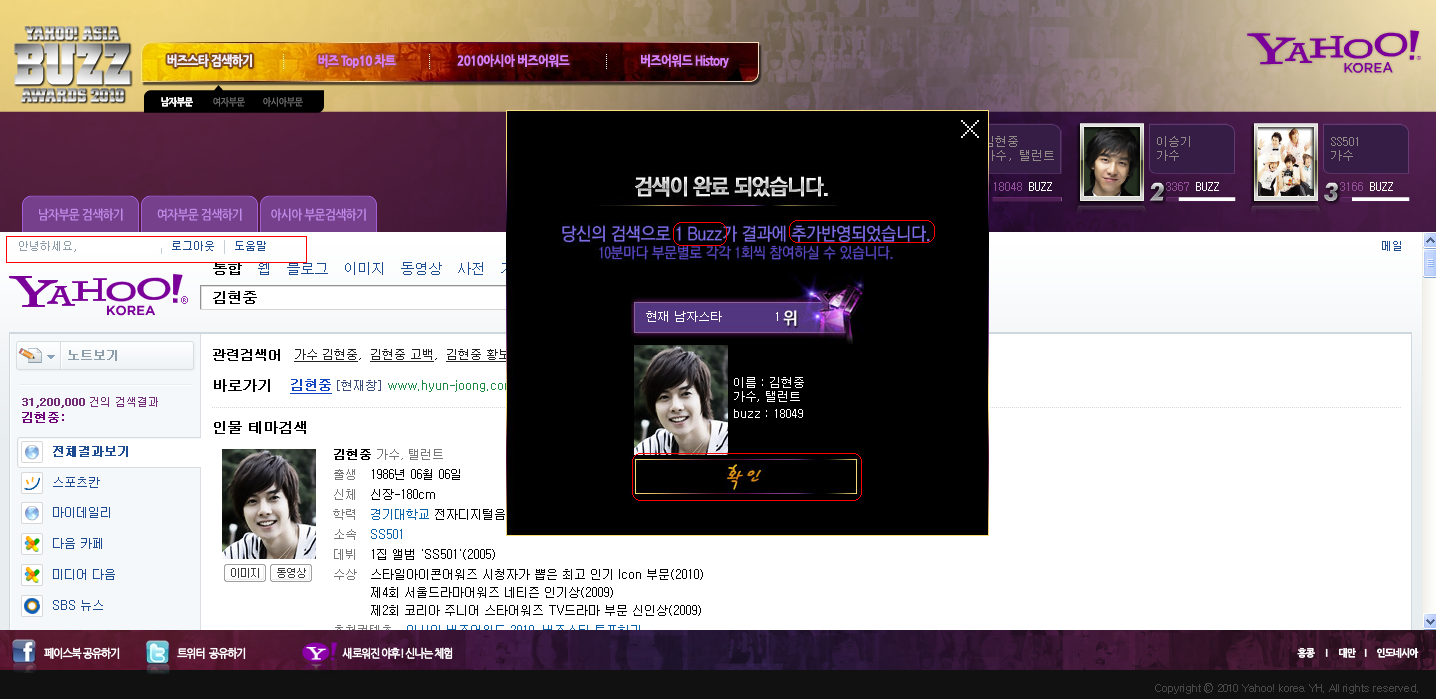1436x699 pixels.
Task: Open the 대만 regional link
Action: [x=1346, y=654]
